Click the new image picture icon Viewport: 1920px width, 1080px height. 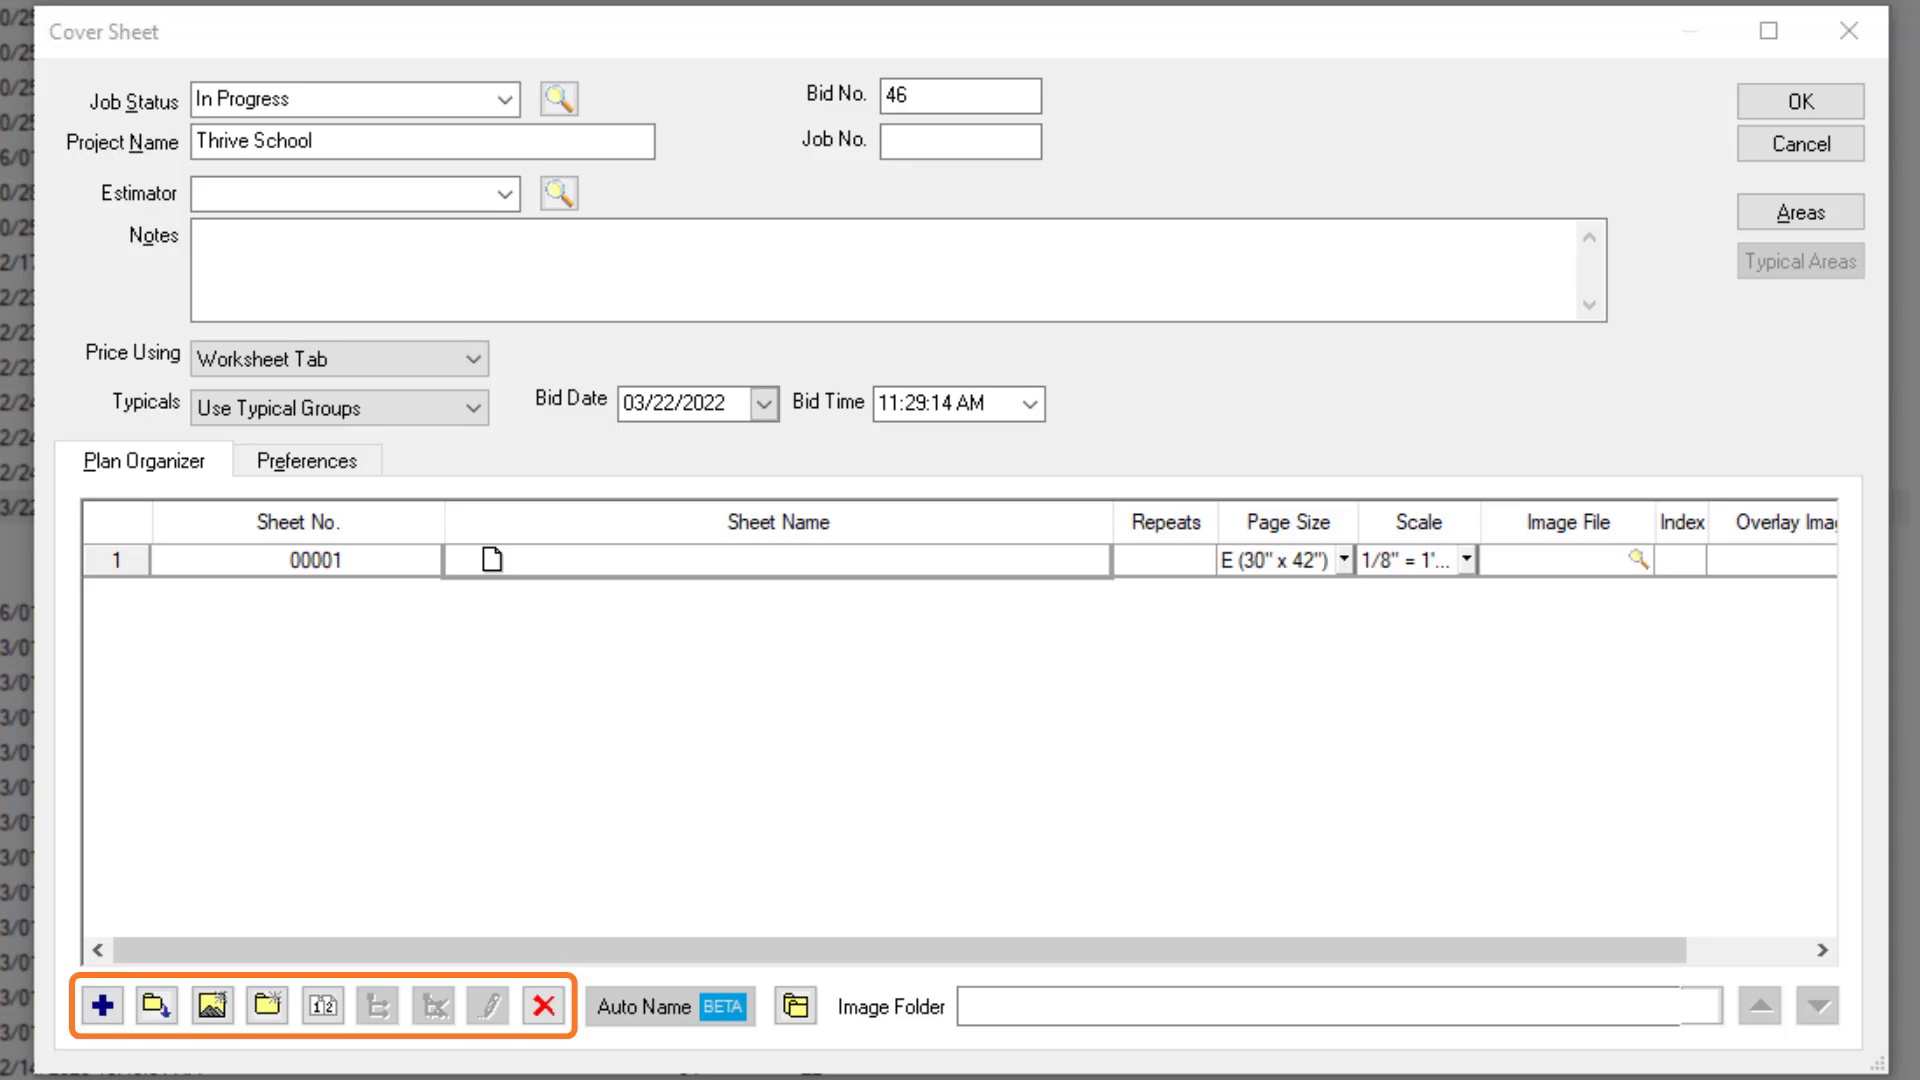pos(212,1005)
